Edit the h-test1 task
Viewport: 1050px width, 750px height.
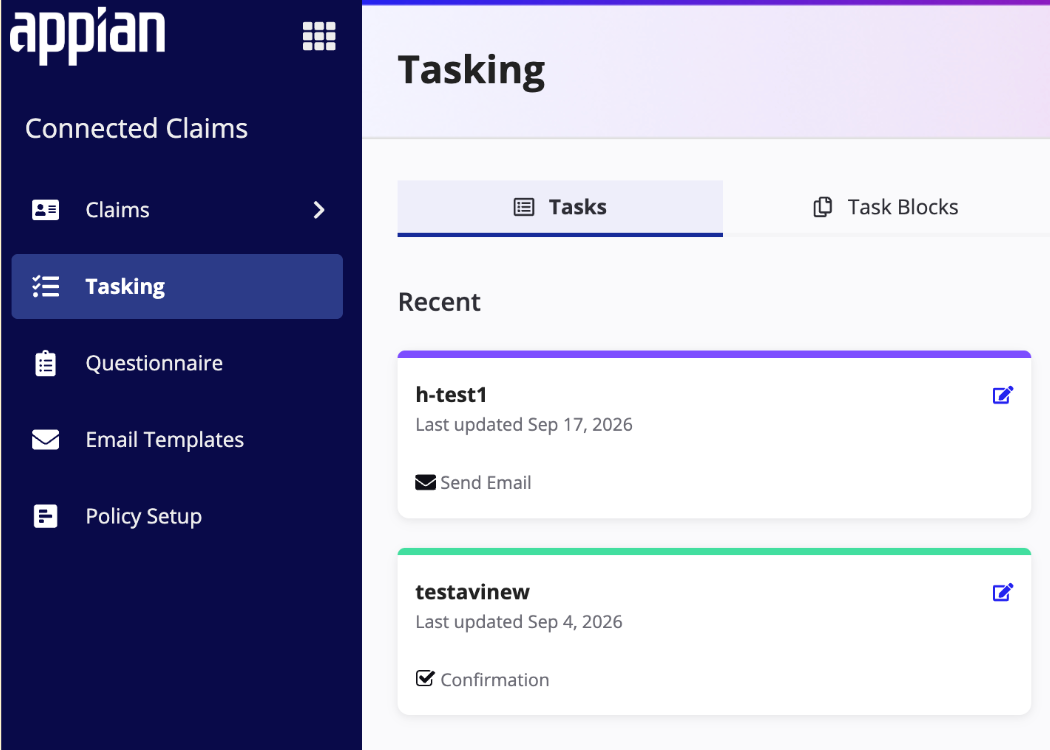click(x=1002, y=395)
